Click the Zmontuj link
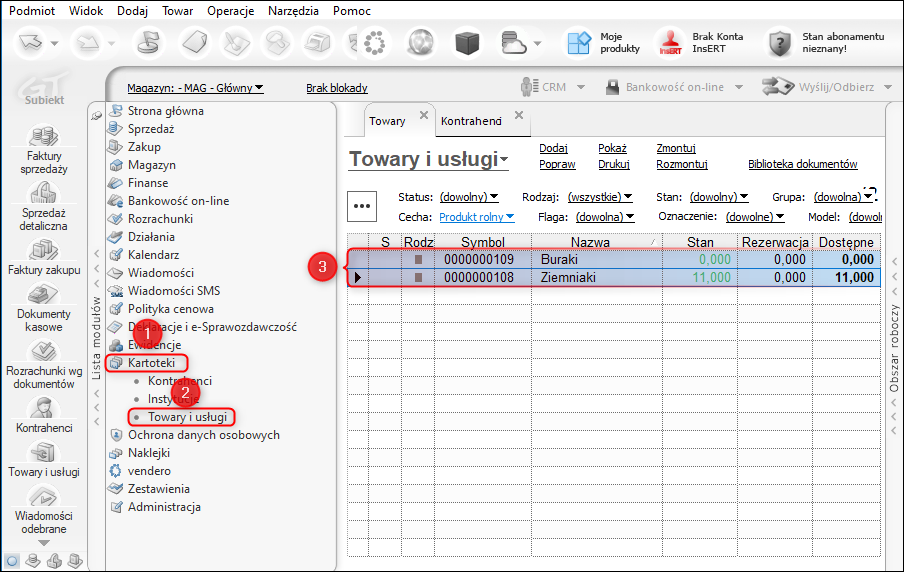Viewport: 904px width, 572px height. tap(676, 148)
